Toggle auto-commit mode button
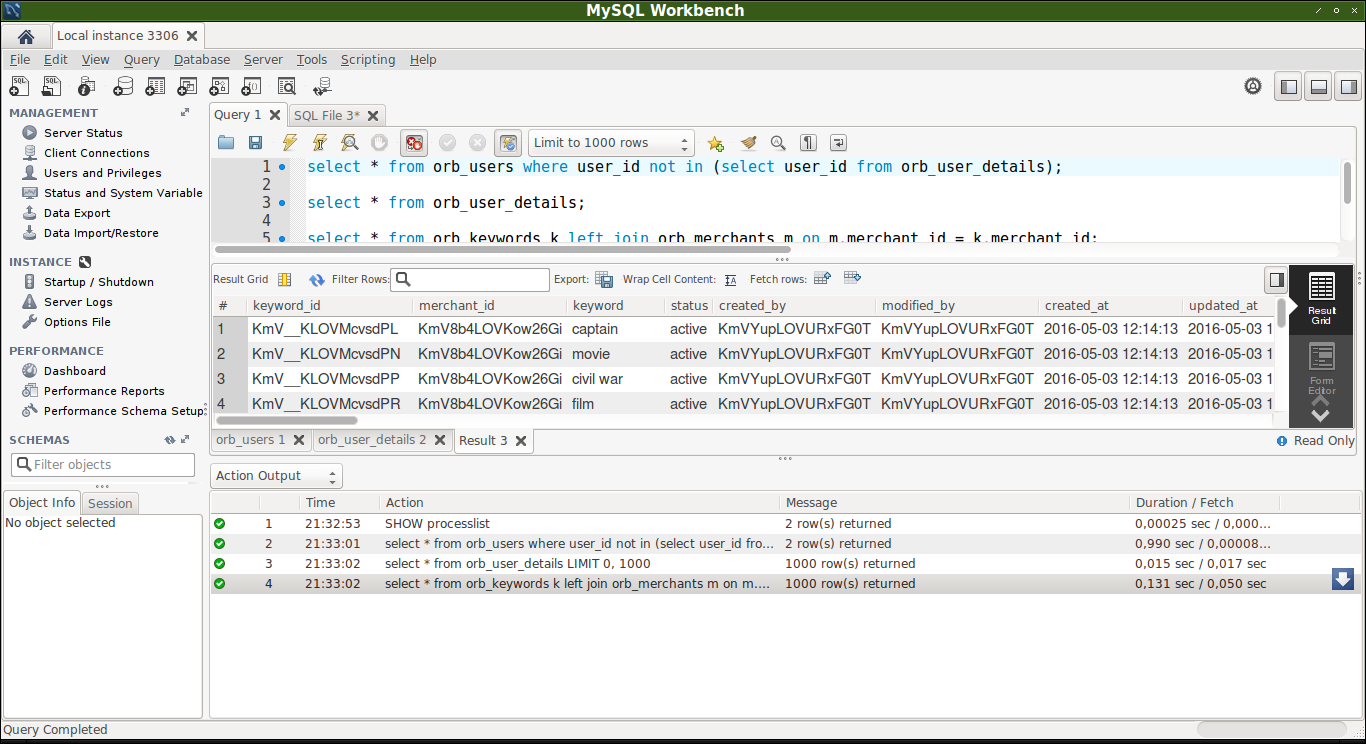Viewport: 1366px width, 744px height. point(508,143)
